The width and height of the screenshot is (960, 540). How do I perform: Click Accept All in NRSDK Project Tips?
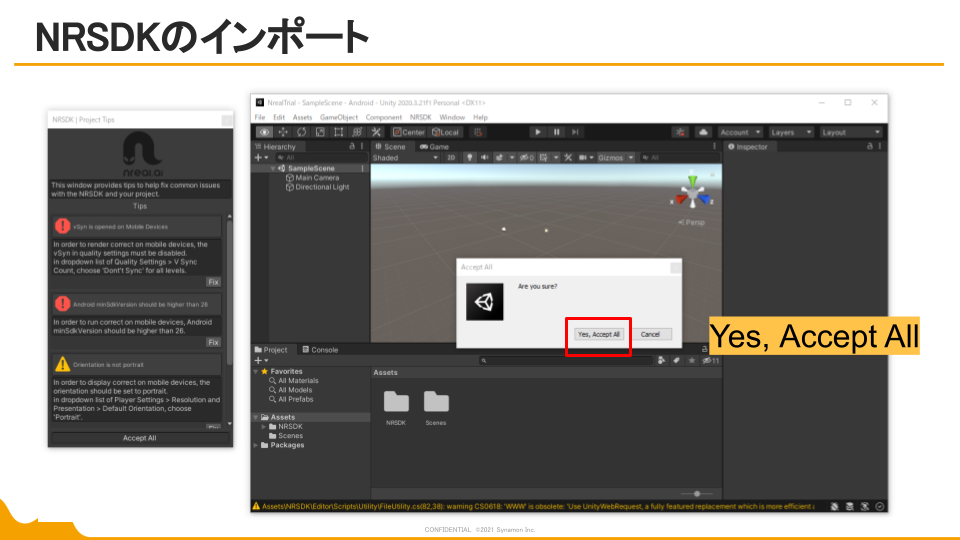pos(140,438)
